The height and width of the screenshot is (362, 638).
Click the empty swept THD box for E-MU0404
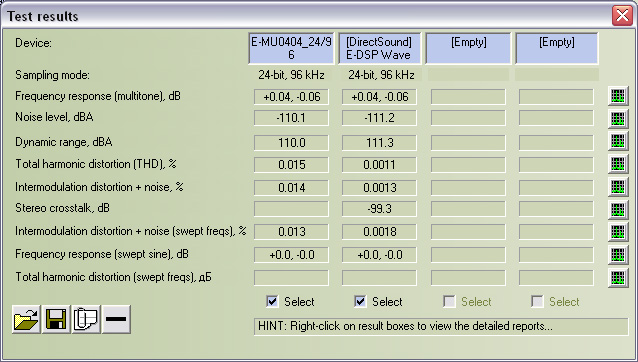[x=291, y=278]
